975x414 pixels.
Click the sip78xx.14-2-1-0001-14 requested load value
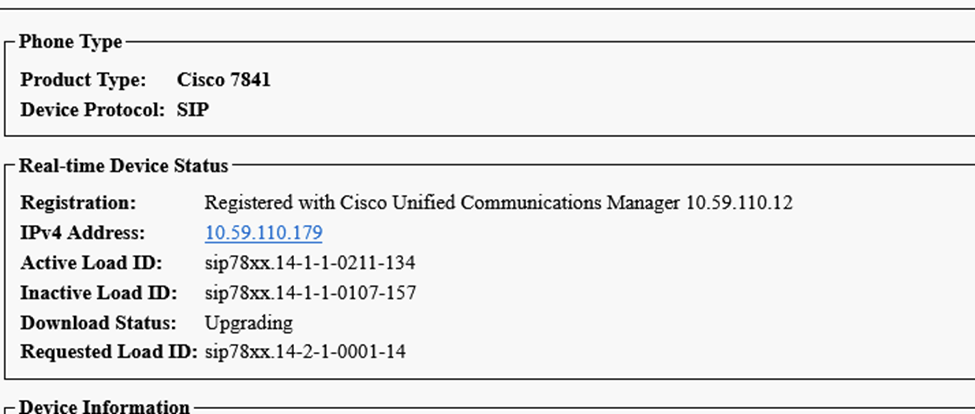(305, 352)
